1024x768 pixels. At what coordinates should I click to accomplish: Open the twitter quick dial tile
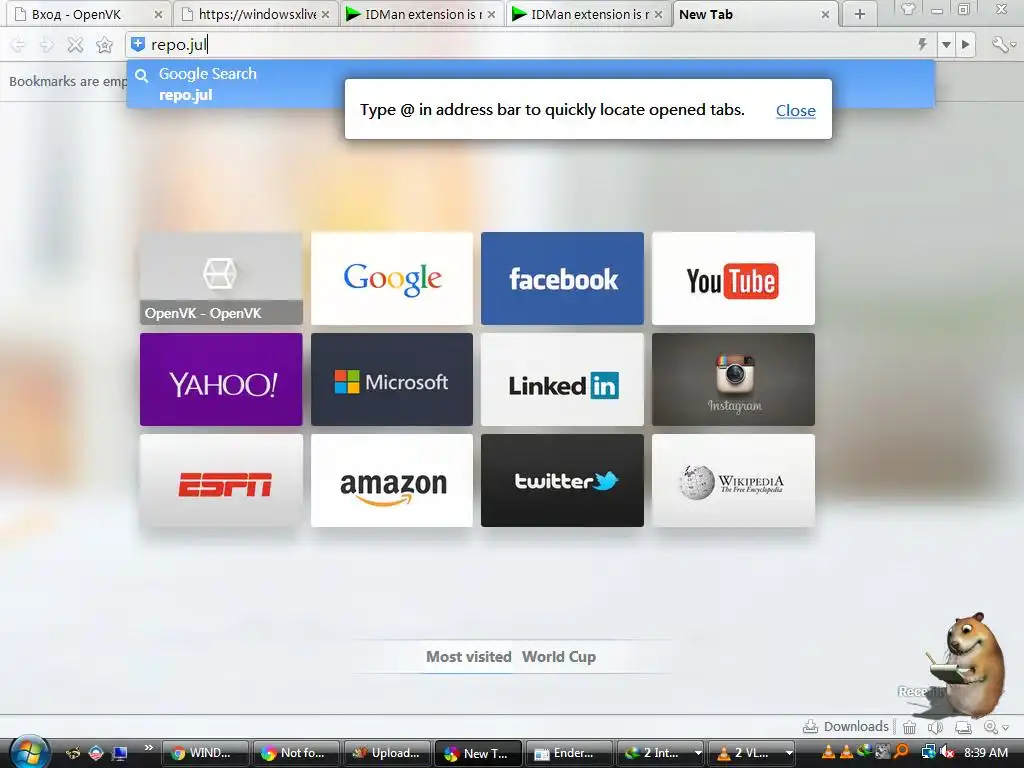coord(562,481)
